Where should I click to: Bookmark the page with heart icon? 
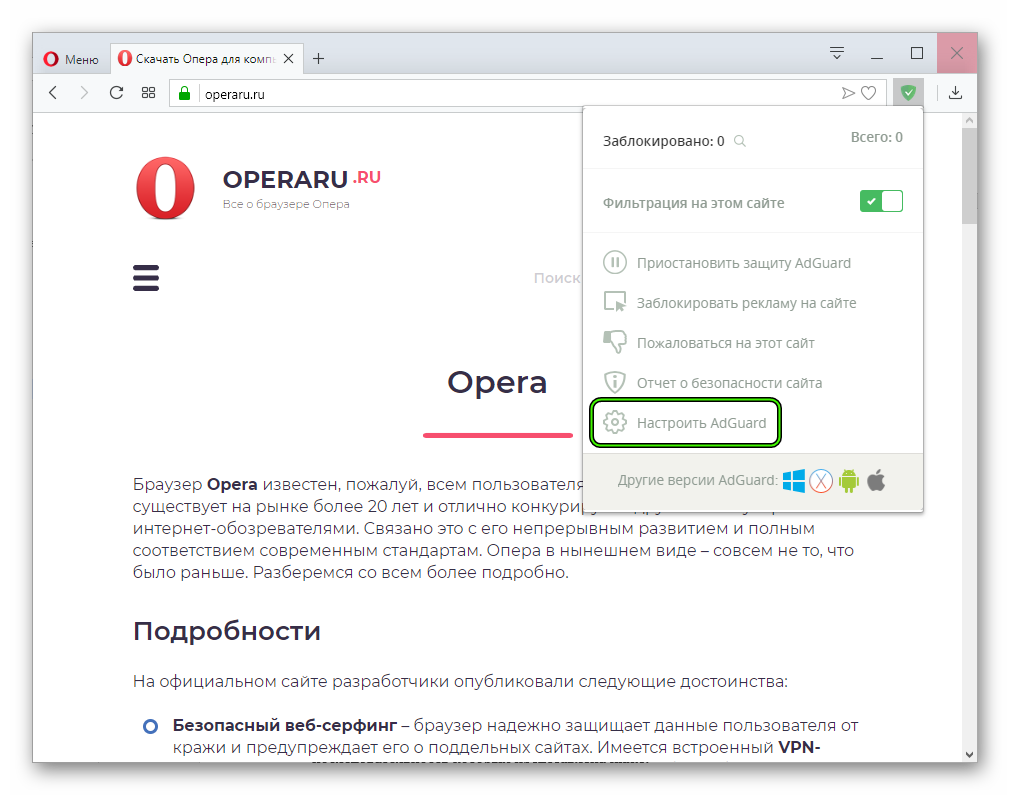tap(868, 93)
